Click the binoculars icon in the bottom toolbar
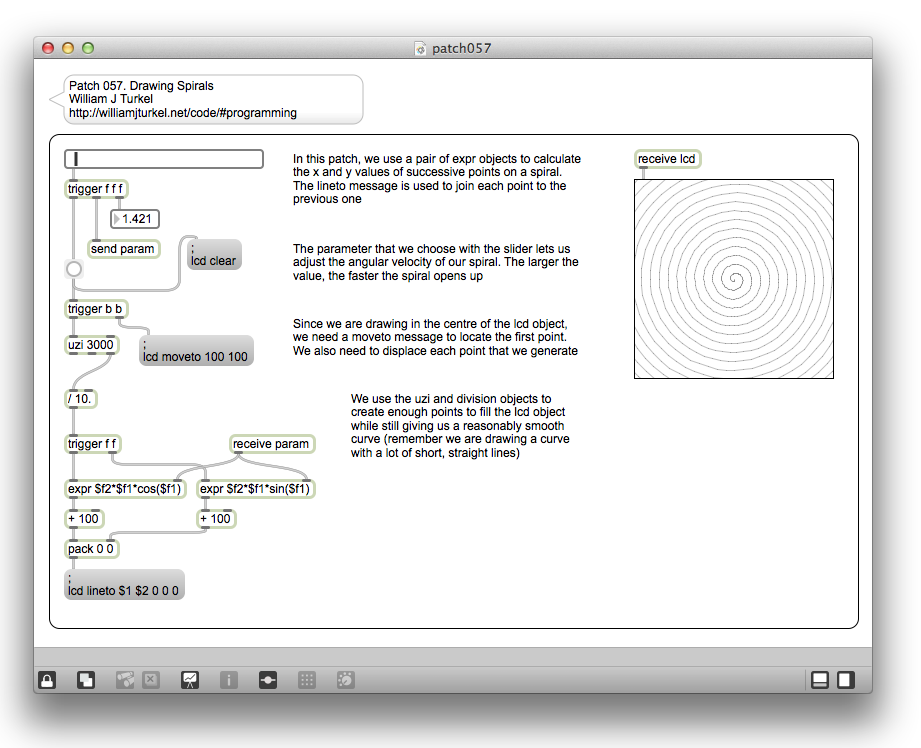This screenshot has width=921, height=748. 125,680
